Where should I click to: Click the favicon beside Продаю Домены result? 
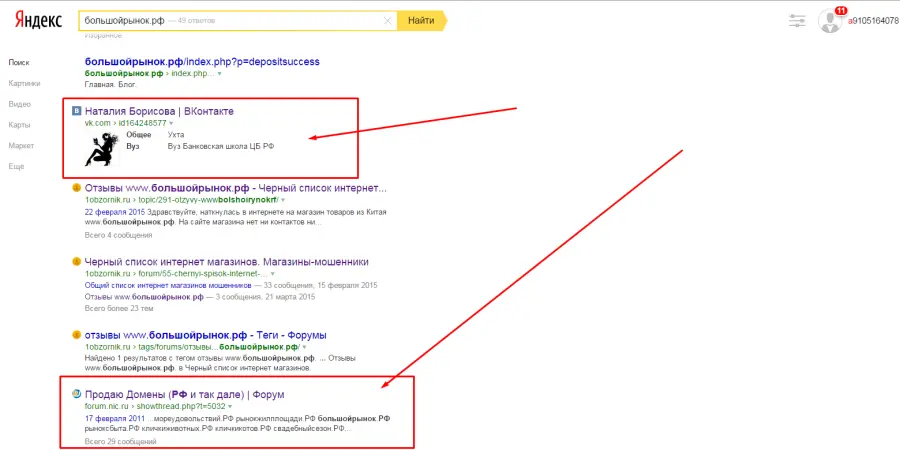pyautogui.click(x=76, y=394)
